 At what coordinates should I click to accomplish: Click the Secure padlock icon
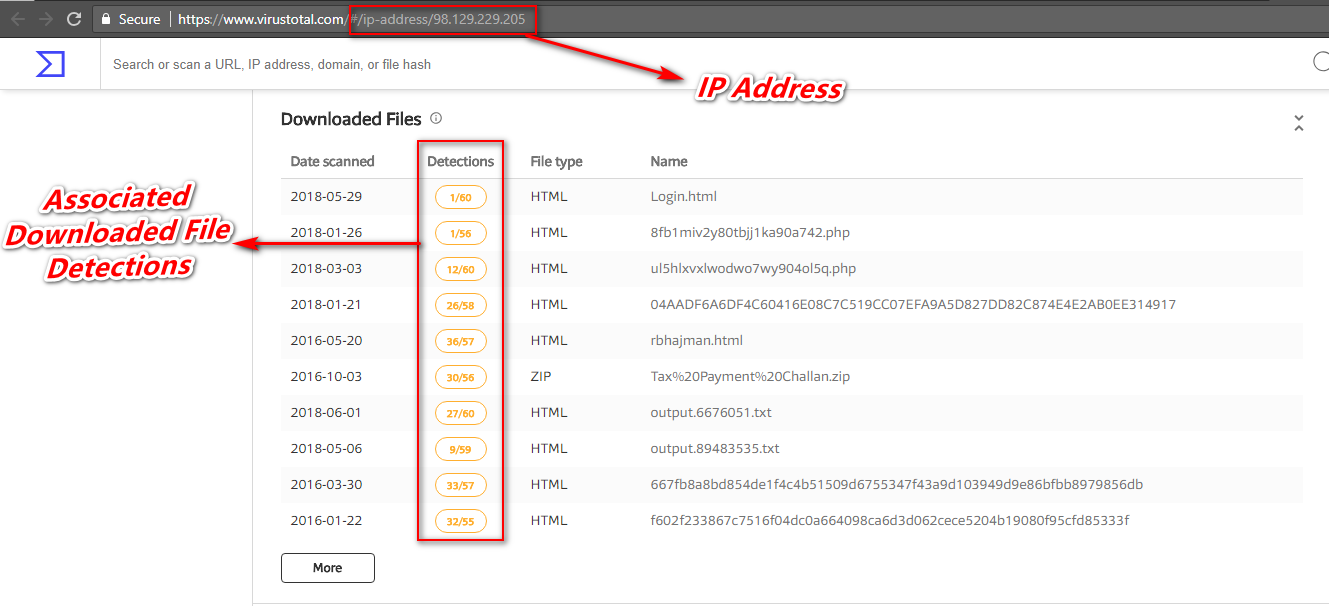105,19
